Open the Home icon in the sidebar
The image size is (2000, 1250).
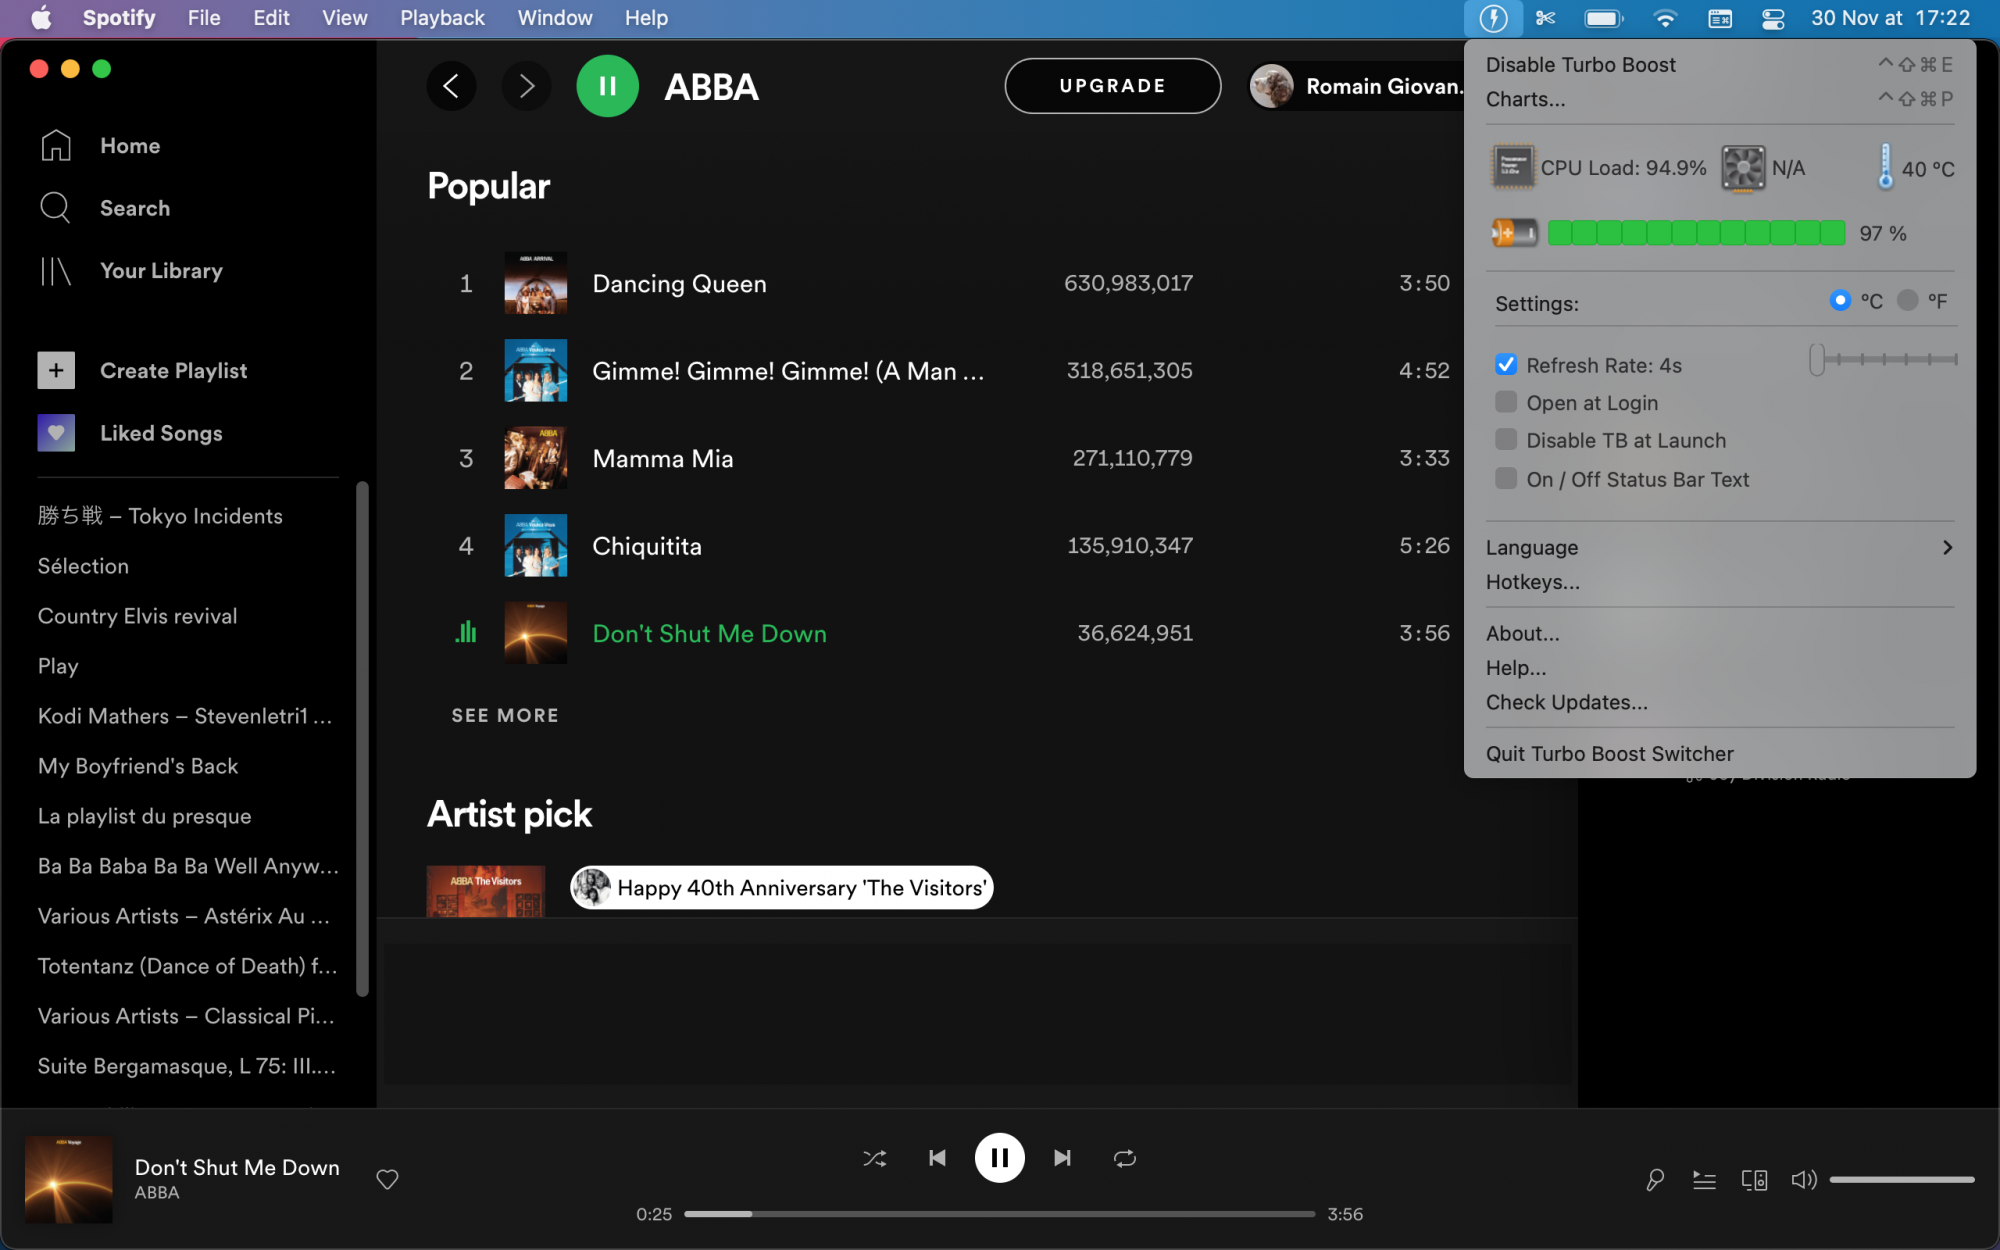pos(56,146)
